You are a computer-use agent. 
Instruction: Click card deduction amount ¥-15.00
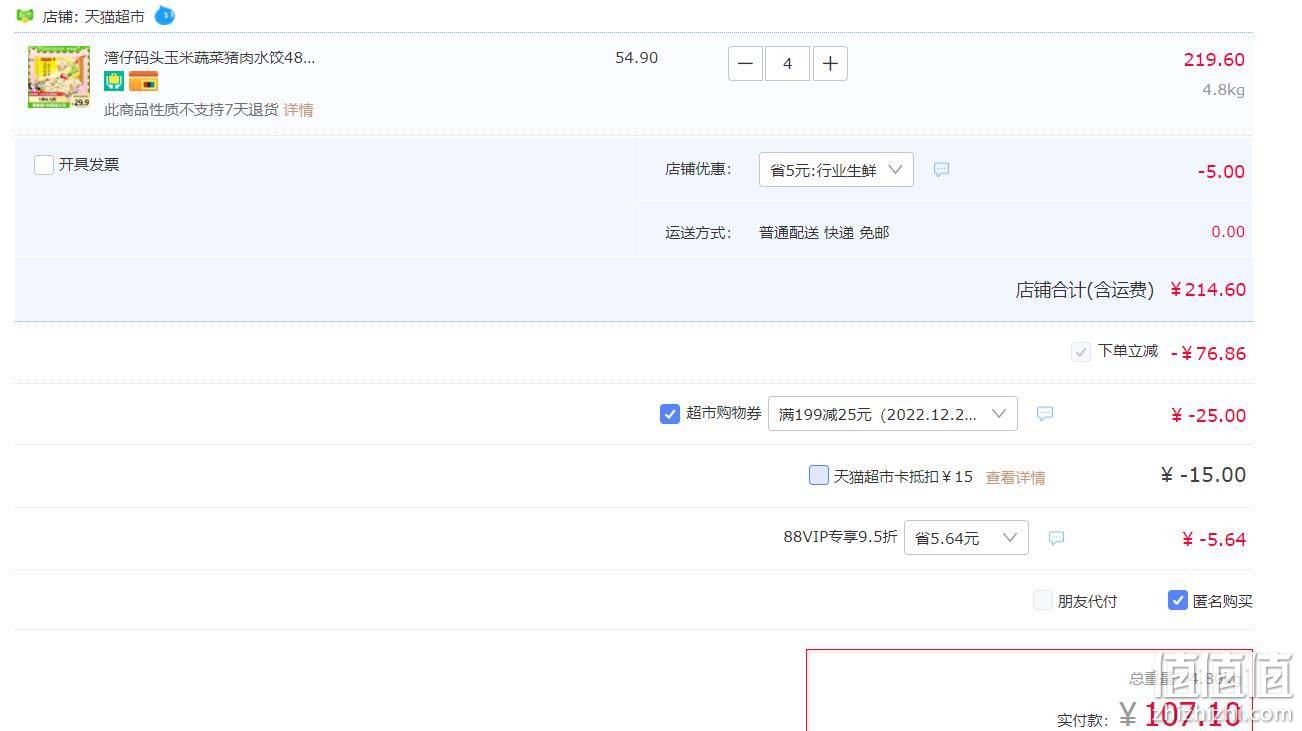click(1203, 475)
